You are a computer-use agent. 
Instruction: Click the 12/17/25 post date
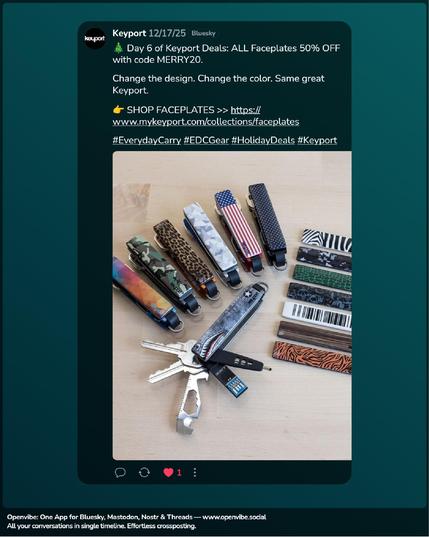(167, 33)
